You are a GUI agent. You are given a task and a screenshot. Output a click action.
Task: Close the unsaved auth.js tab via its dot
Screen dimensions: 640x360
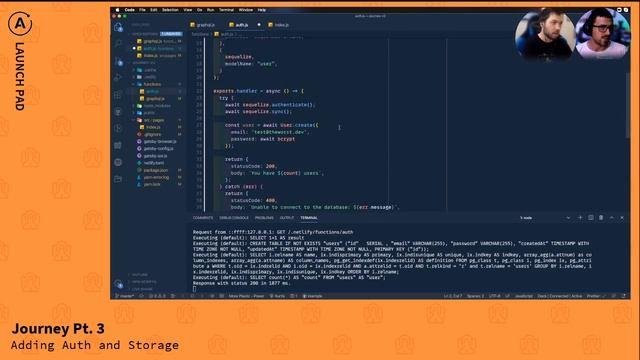(259, 24)
